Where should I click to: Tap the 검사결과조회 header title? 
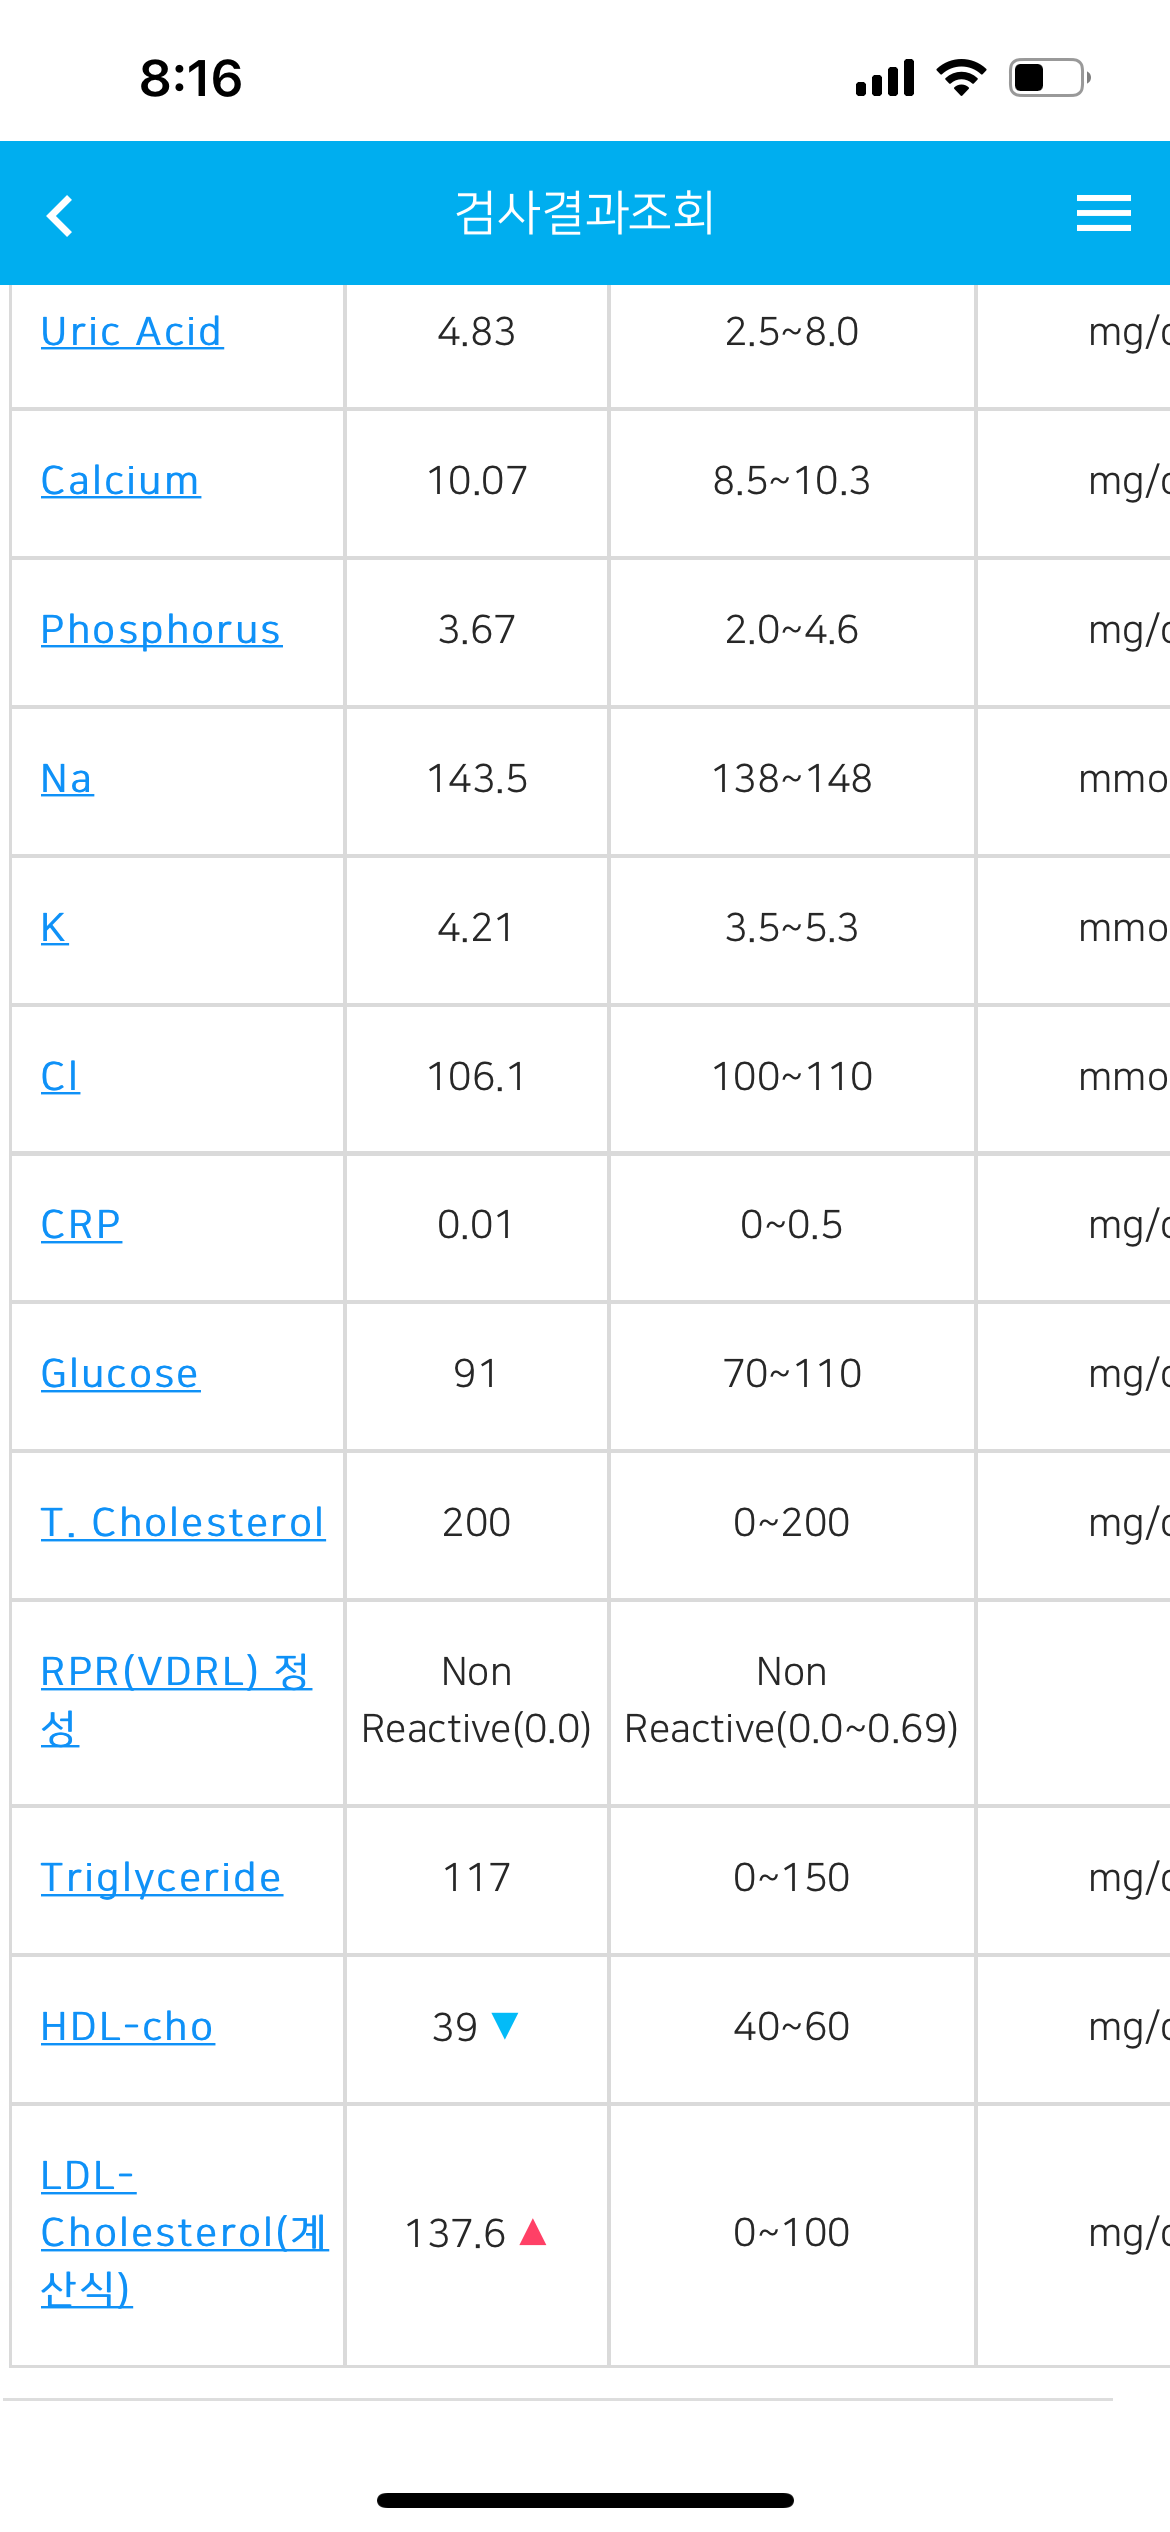585,213
